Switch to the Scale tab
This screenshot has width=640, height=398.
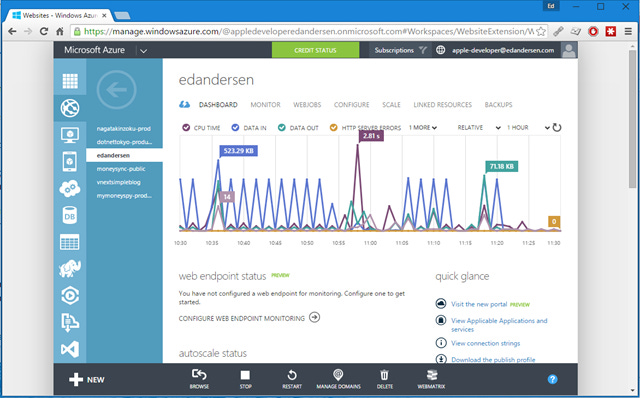pyautogui.click(x=391, y=105)
